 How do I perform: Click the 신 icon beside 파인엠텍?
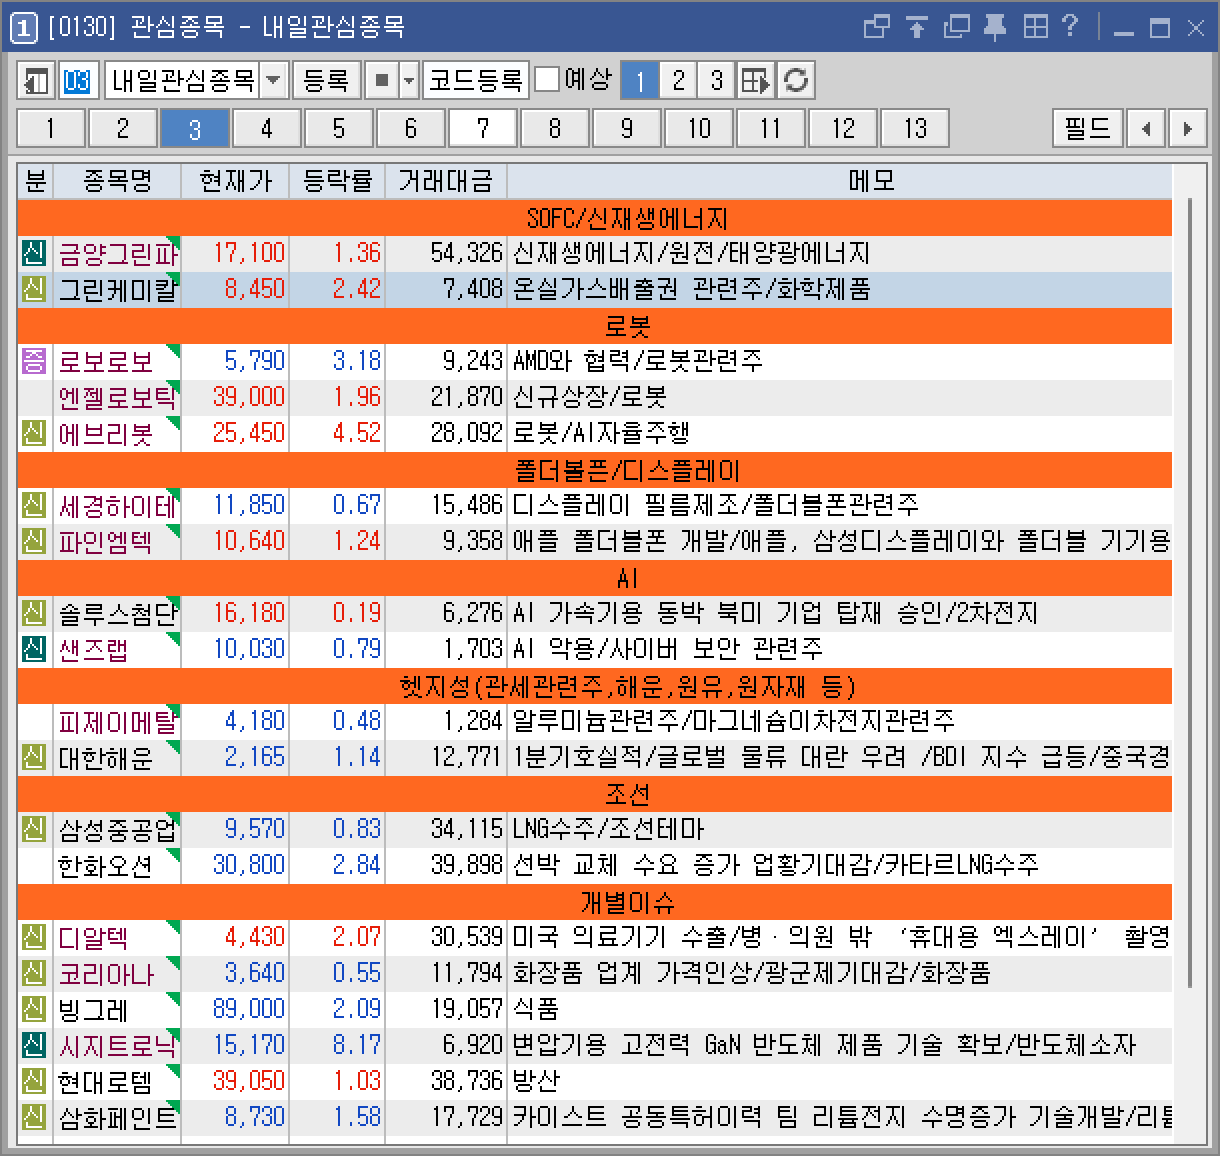click(x=34, y=541)
